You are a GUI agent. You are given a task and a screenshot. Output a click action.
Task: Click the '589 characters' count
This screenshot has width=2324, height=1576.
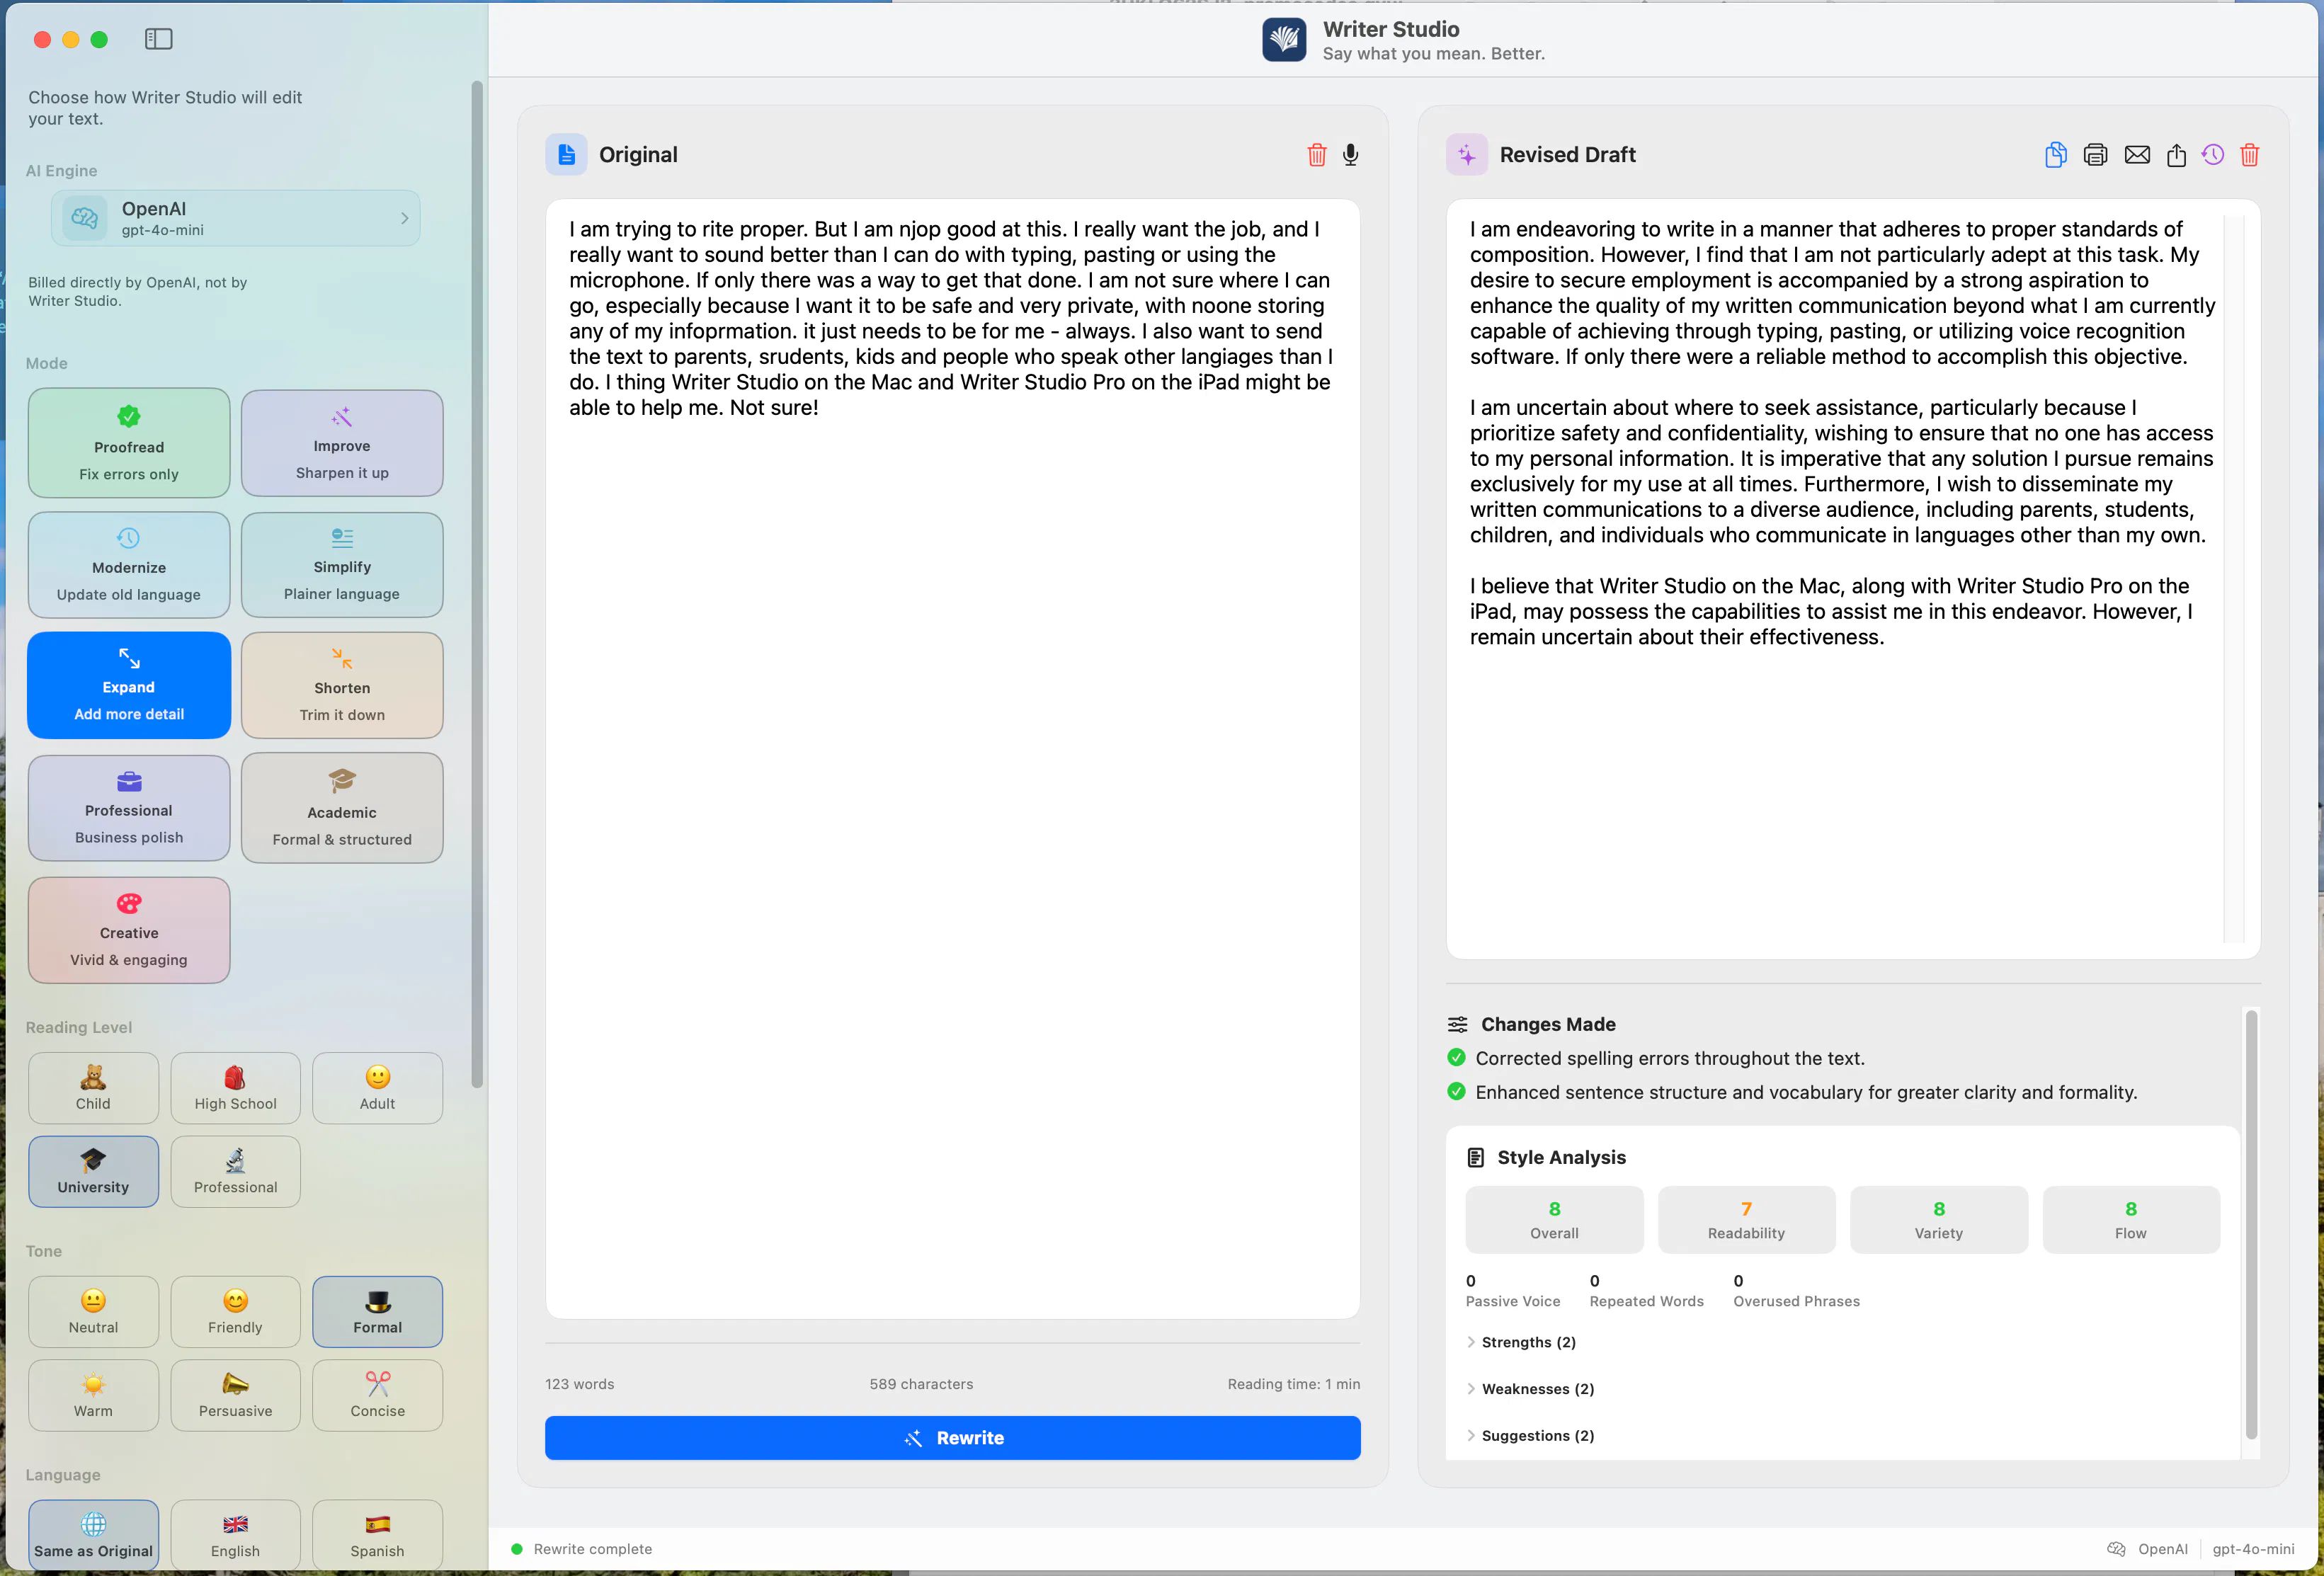[x=921, y=1384]
